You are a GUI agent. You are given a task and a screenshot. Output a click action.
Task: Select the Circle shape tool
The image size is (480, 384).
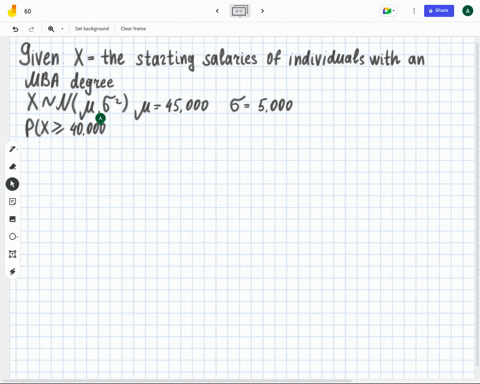click(13, 237)
